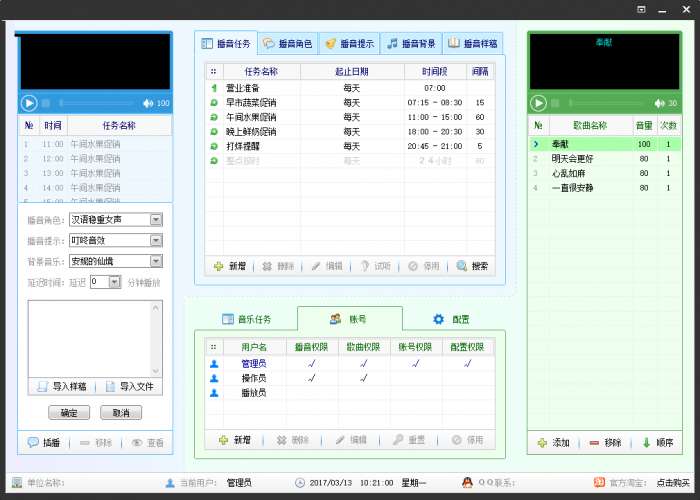Toggle 播音权限 checkmark for 操作员
Screen dimensions: 700x500
311,378
